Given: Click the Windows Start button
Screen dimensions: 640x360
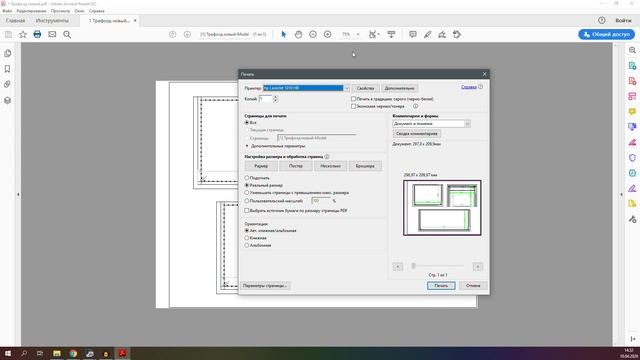Looking at the screenshot, I should [x=7, y=353].
